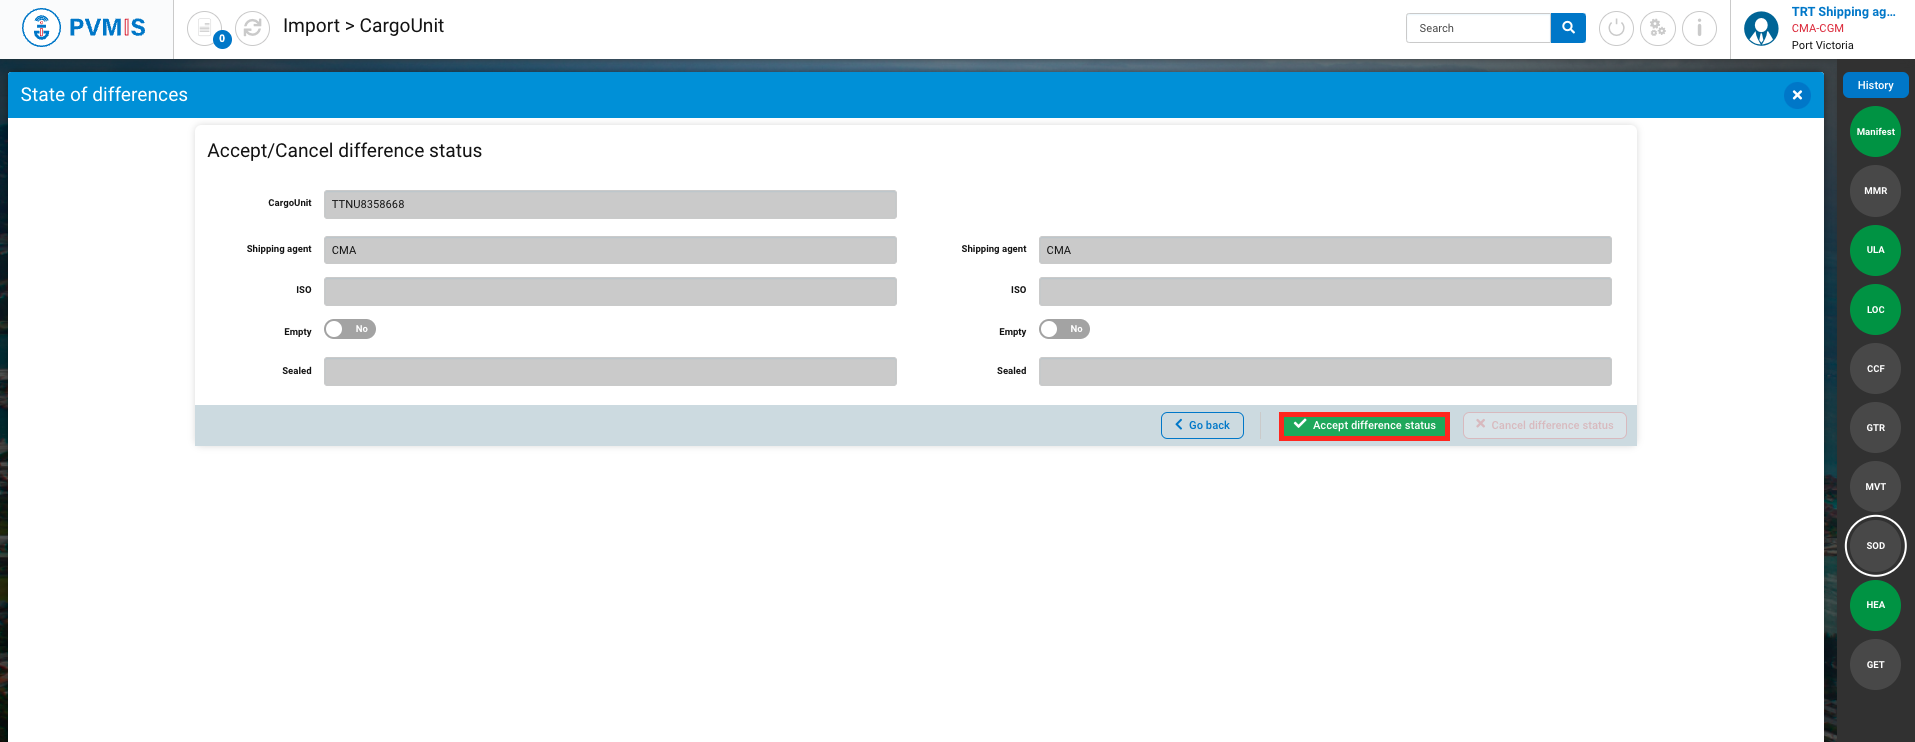This screenshot has height=742, width=1915.
Task: Click the Go back button
Action: pyautogui.click(x=1202, y=425)
